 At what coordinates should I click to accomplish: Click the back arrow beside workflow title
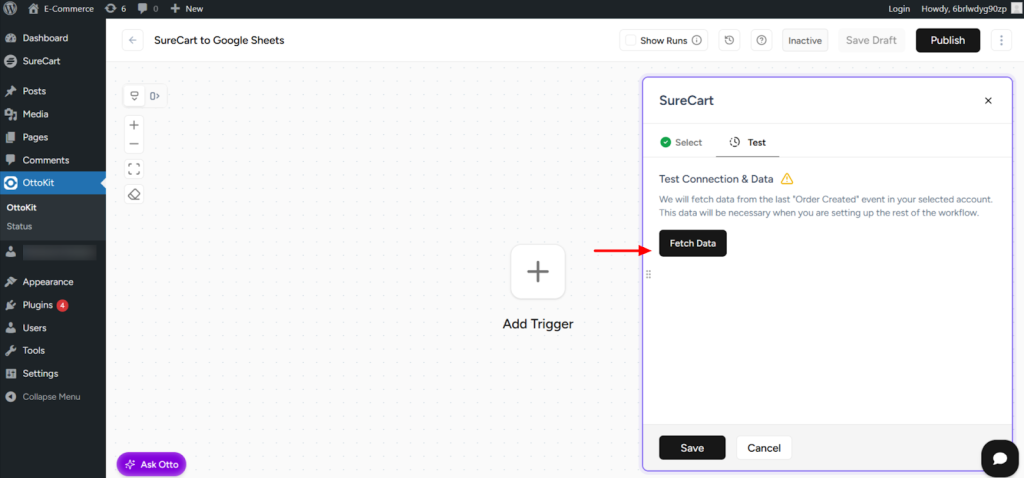point(133,41)
